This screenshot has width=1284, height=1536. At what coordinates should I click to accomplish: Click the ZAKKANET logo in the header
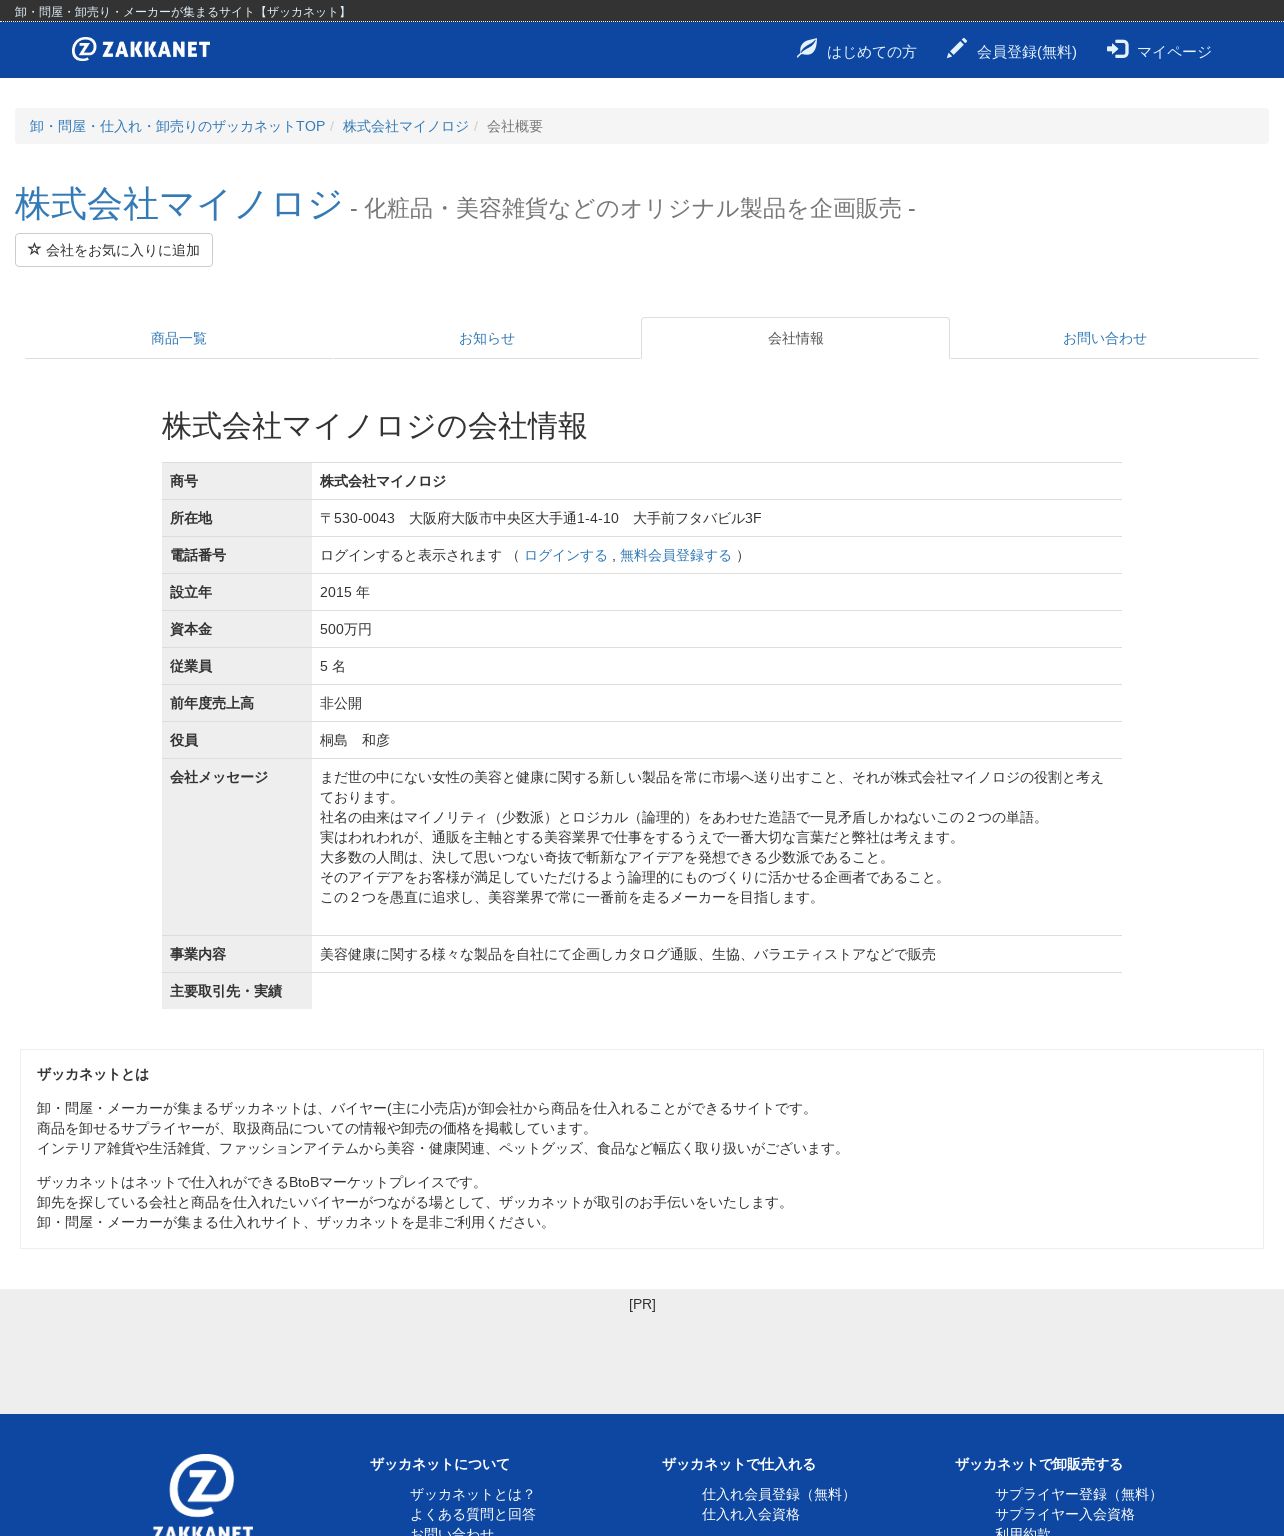pyautogui.click(x=141, y=49)
